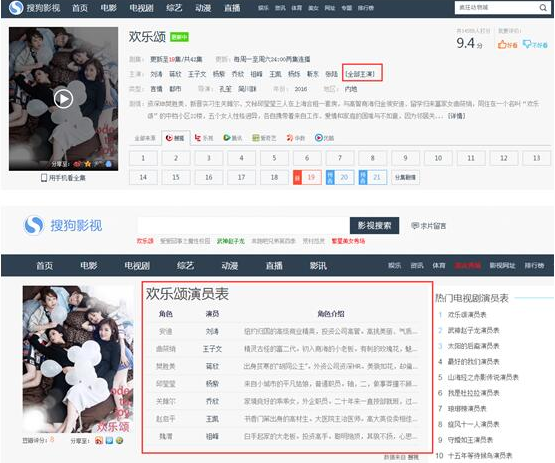555x463 pixels.
Task: Open episode 13
Action: [537, 158]
